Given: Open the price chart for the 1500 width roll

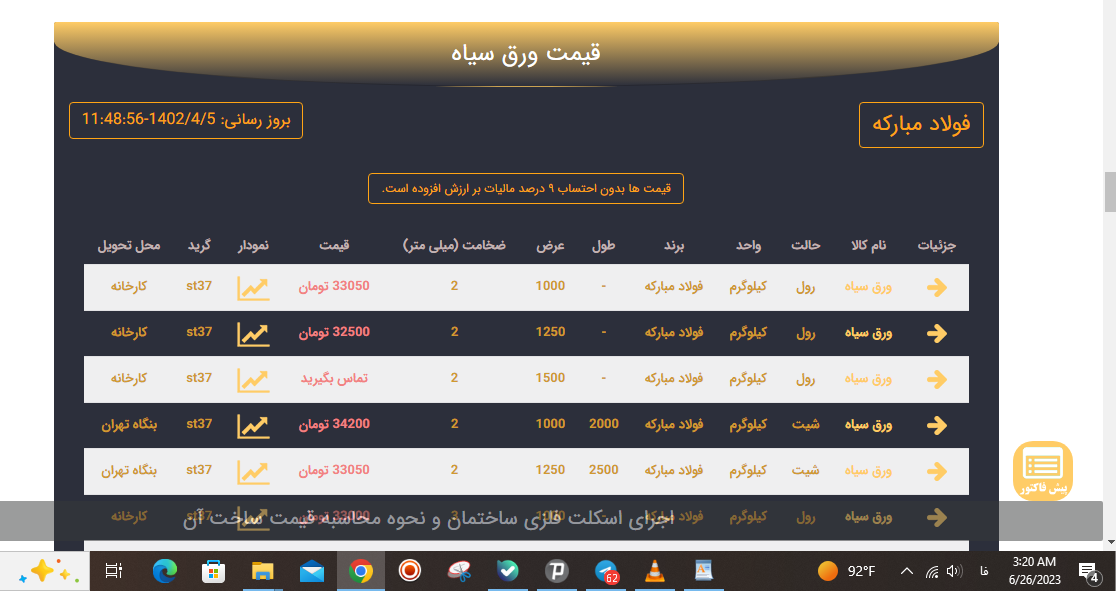Looking at the screenshot, I should point(253,380).
